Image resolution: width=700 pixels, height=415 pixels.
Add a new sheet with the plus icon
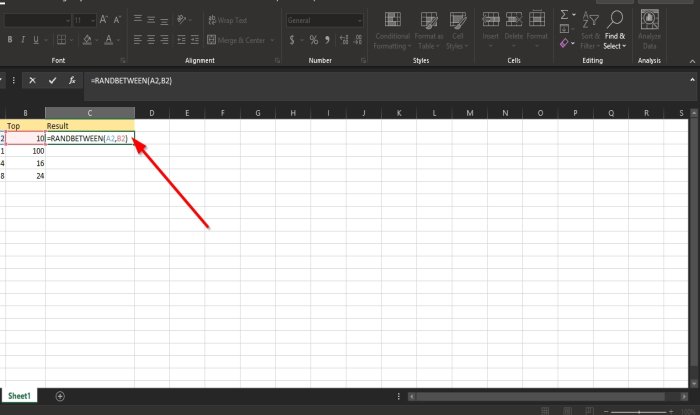[60, 396]
